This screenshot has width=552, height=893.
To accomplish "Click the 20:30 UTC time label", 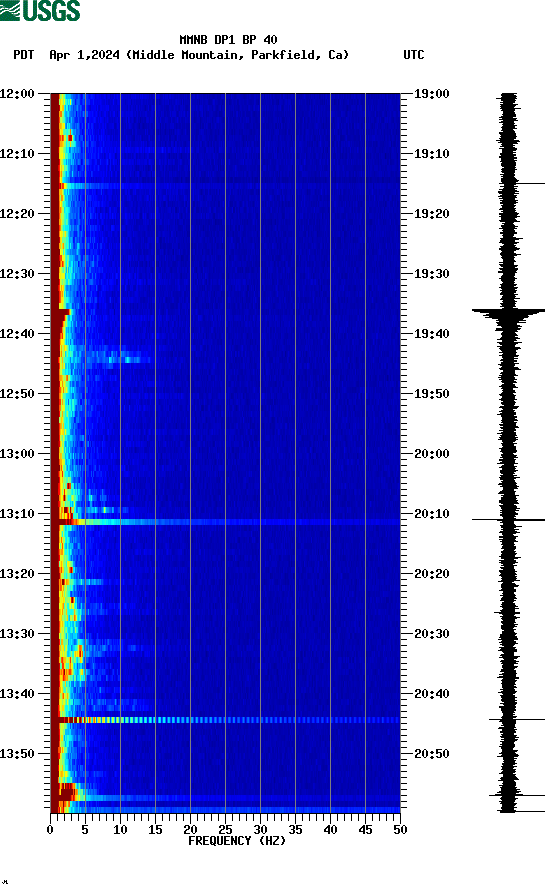I will (432, 634).
